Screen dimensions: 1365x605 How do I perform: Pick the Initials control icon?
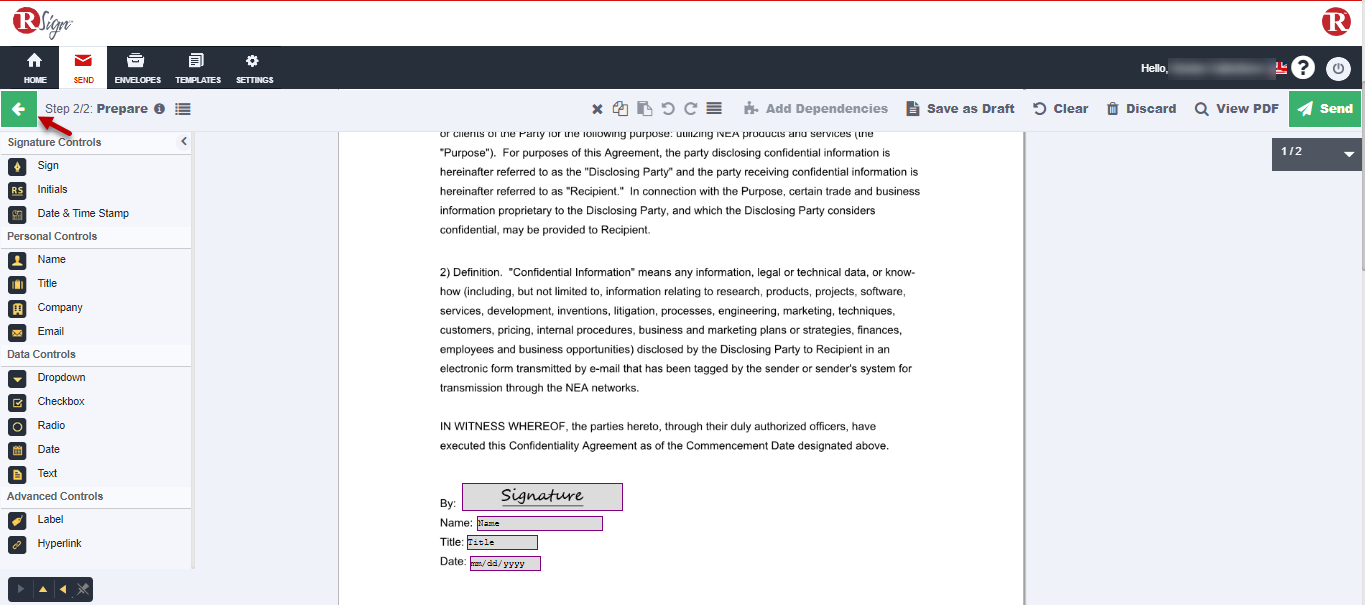click(17, 190)
